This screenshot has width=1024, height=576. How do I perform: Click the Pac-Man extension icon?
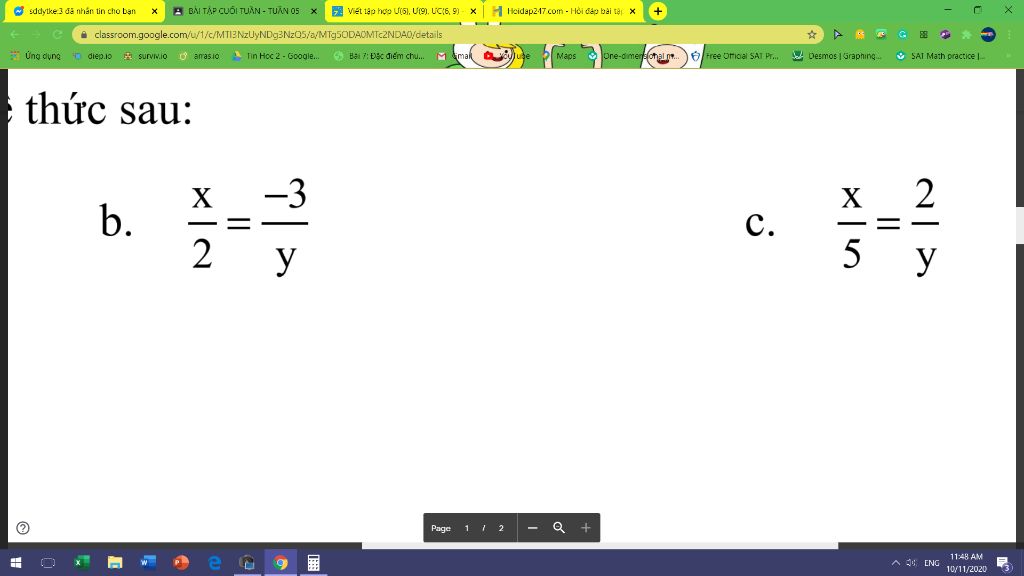859,35
